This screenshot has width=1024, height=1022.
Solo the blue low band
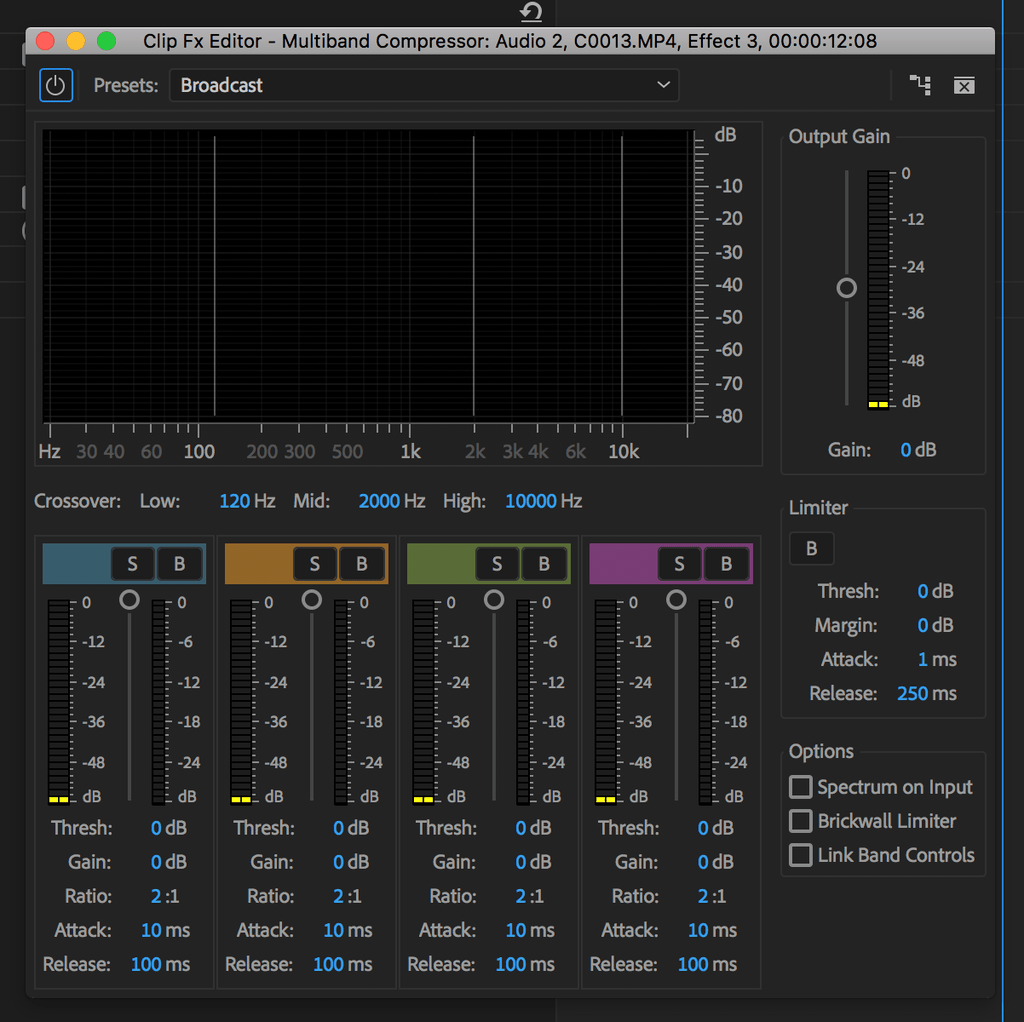[x=133, y=564]
